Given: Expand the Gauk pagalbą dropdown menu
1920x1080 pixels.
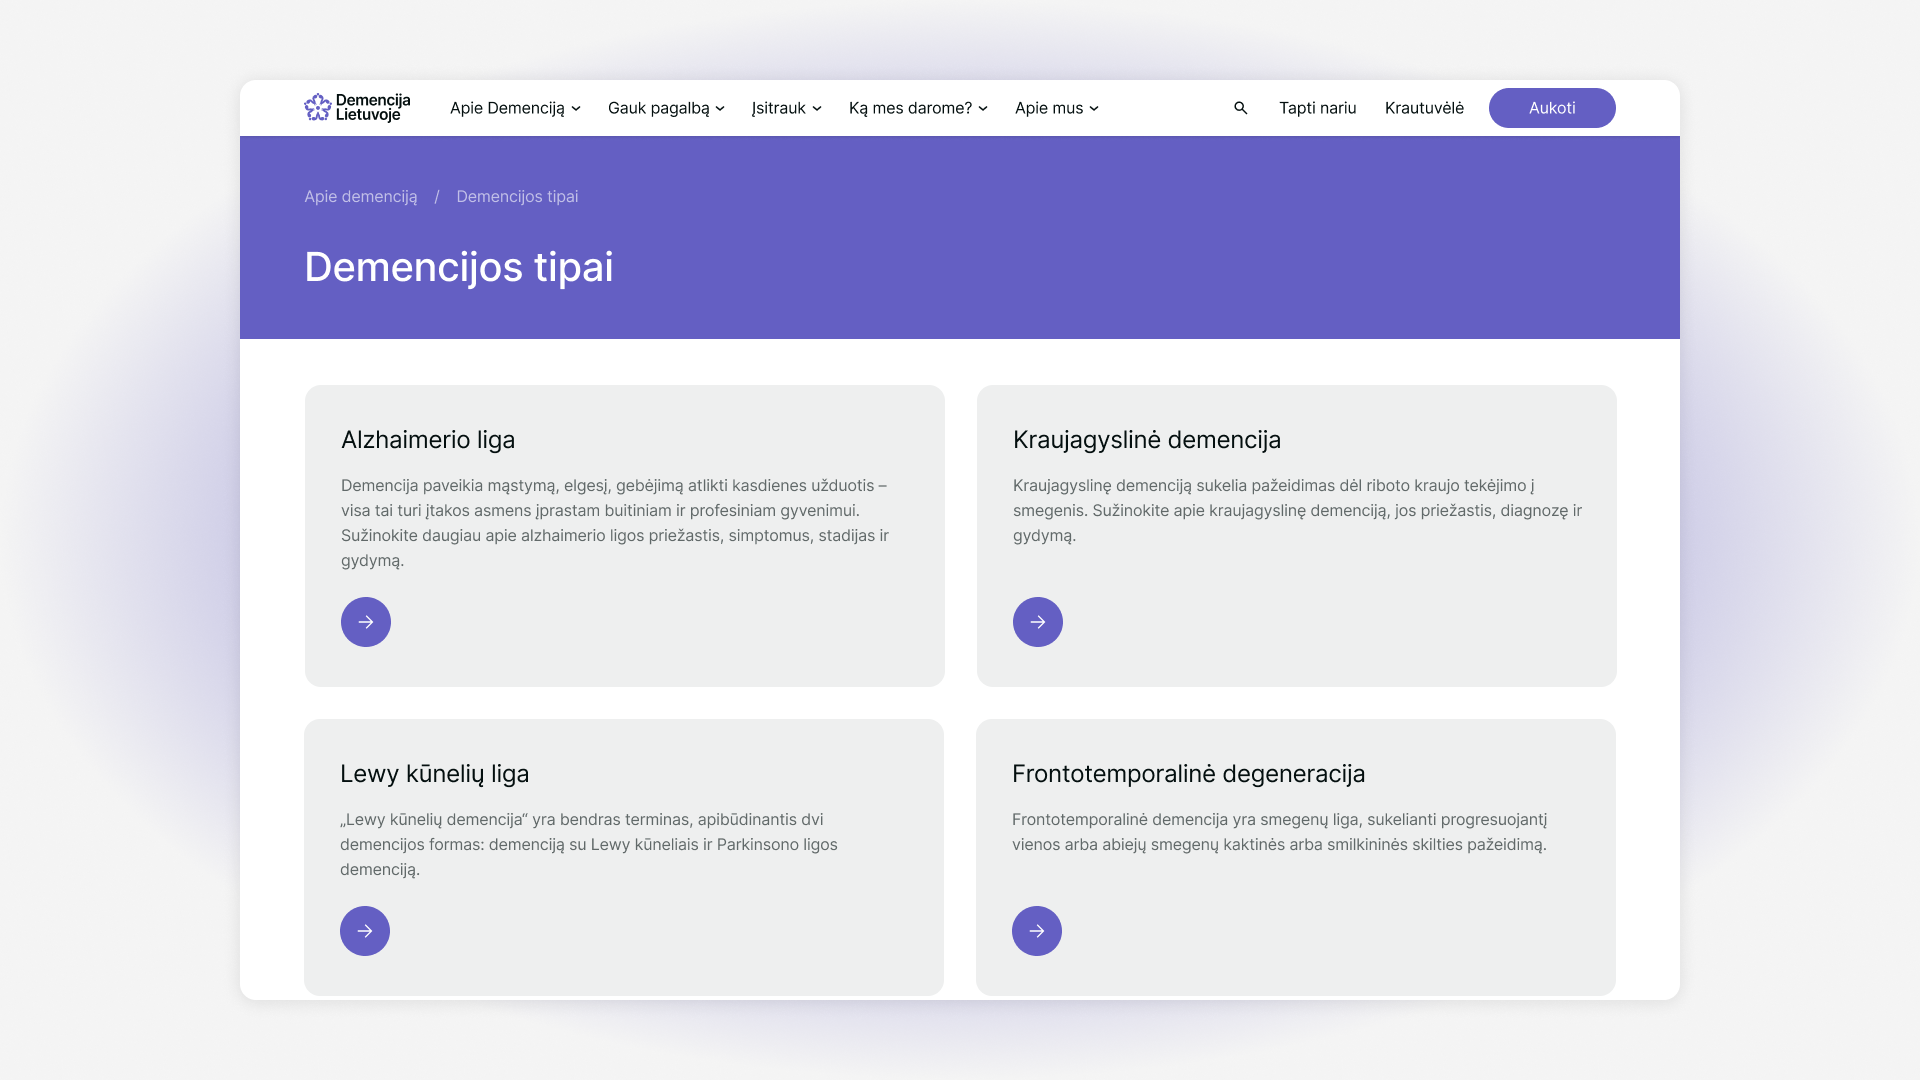Looking at the screenshot, I should 666,108.
